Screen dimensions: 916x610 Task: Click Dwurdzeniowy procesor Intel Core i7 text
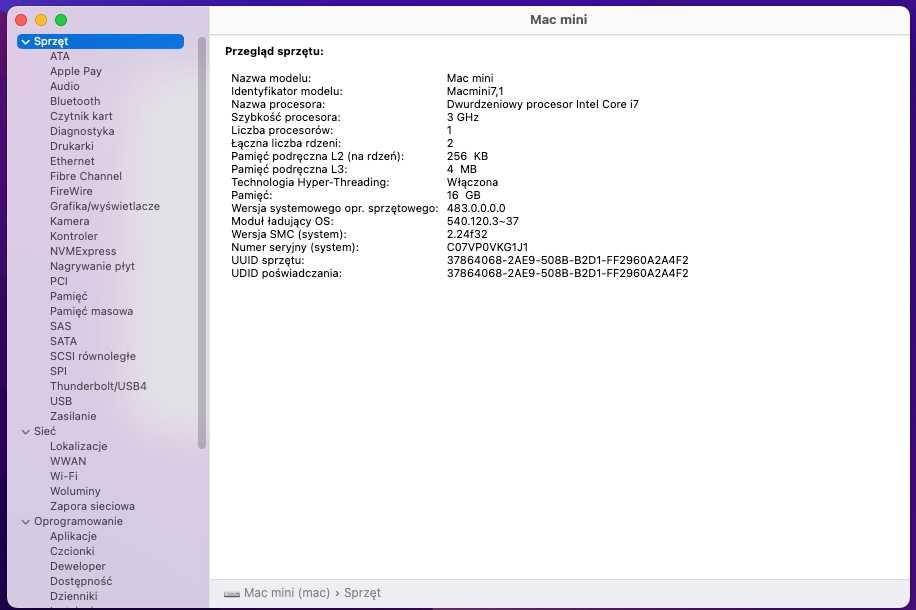(543, 104)
